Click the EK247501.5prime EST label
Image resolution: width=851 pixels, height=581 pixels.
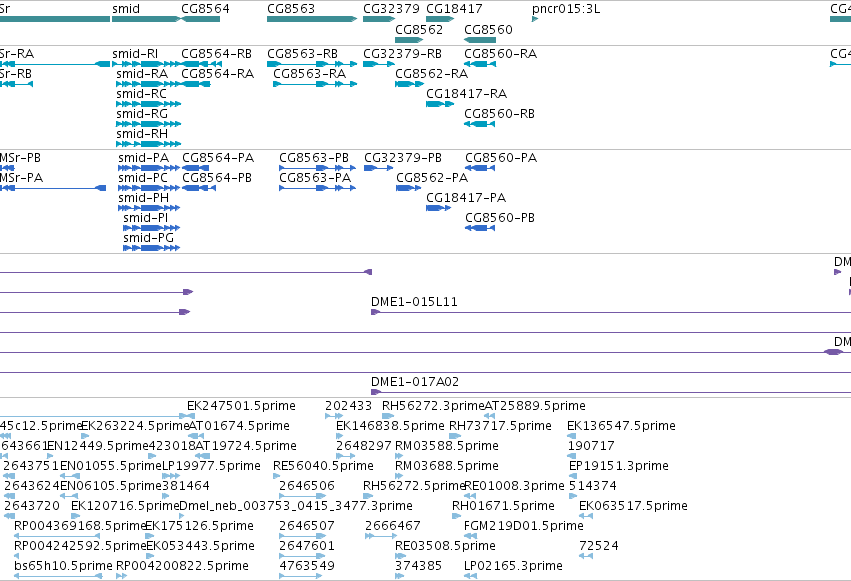(x=241, y=406)
